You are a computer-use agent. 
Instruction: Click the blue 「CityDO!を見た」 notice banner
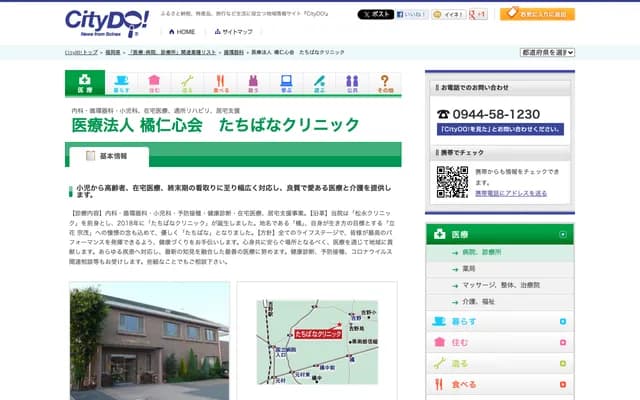(500, 129)
